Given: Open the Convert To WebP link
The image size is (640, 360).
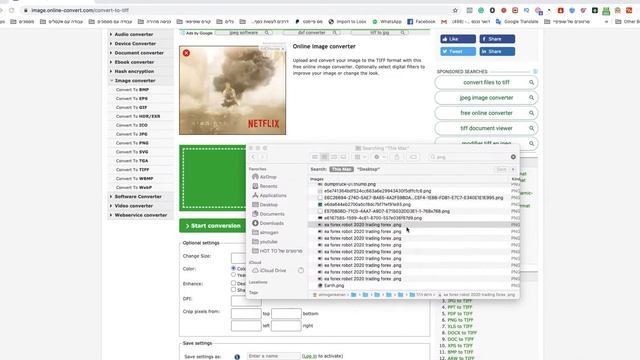Looking at the screenshot, I should click(x=133, y=188).
